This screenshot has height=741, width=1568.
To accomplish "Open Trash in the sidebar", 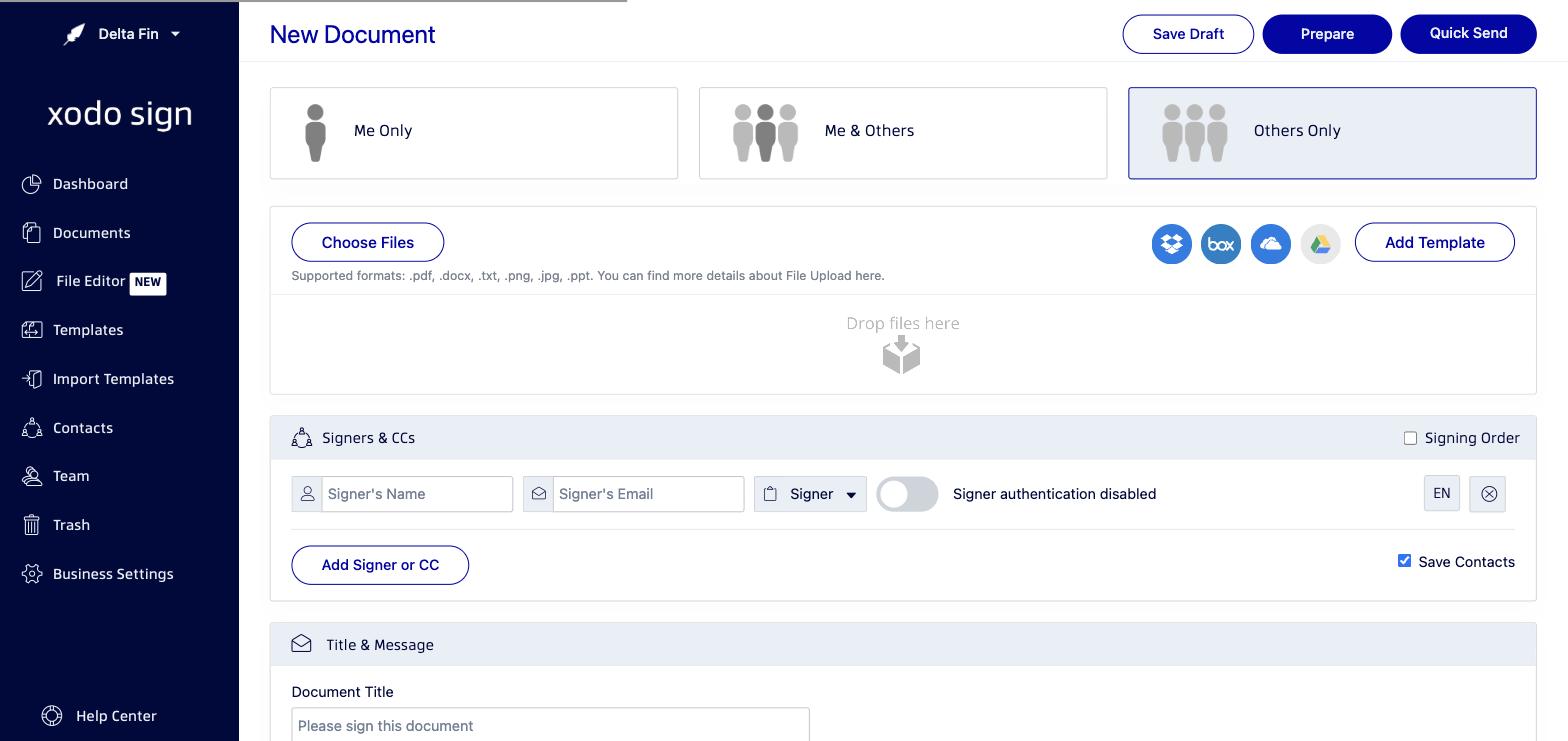I will pos(71,525).
